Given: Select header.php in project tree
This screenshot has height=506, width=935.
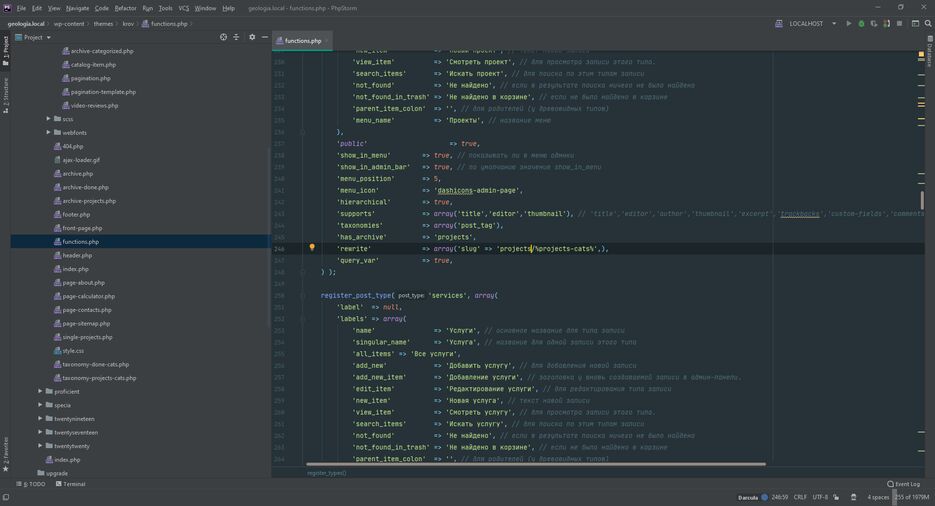Looking at the screenshot, I should pos(78,255).
